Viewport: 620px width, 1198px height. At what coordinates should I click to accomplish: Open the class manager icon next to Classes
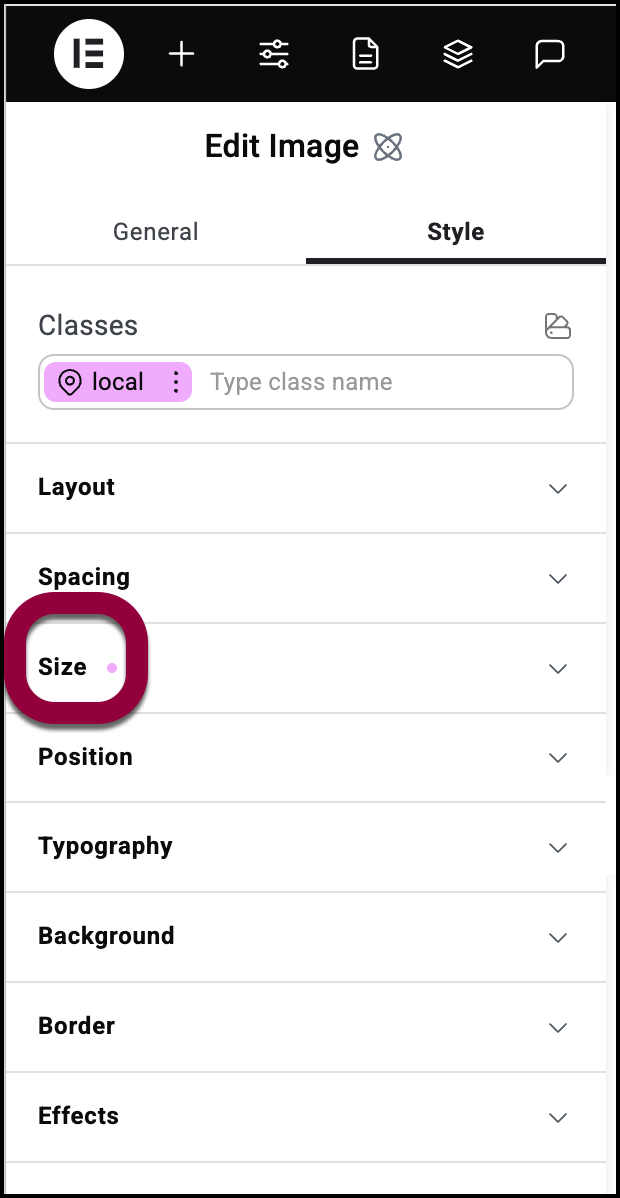(557, 325)
